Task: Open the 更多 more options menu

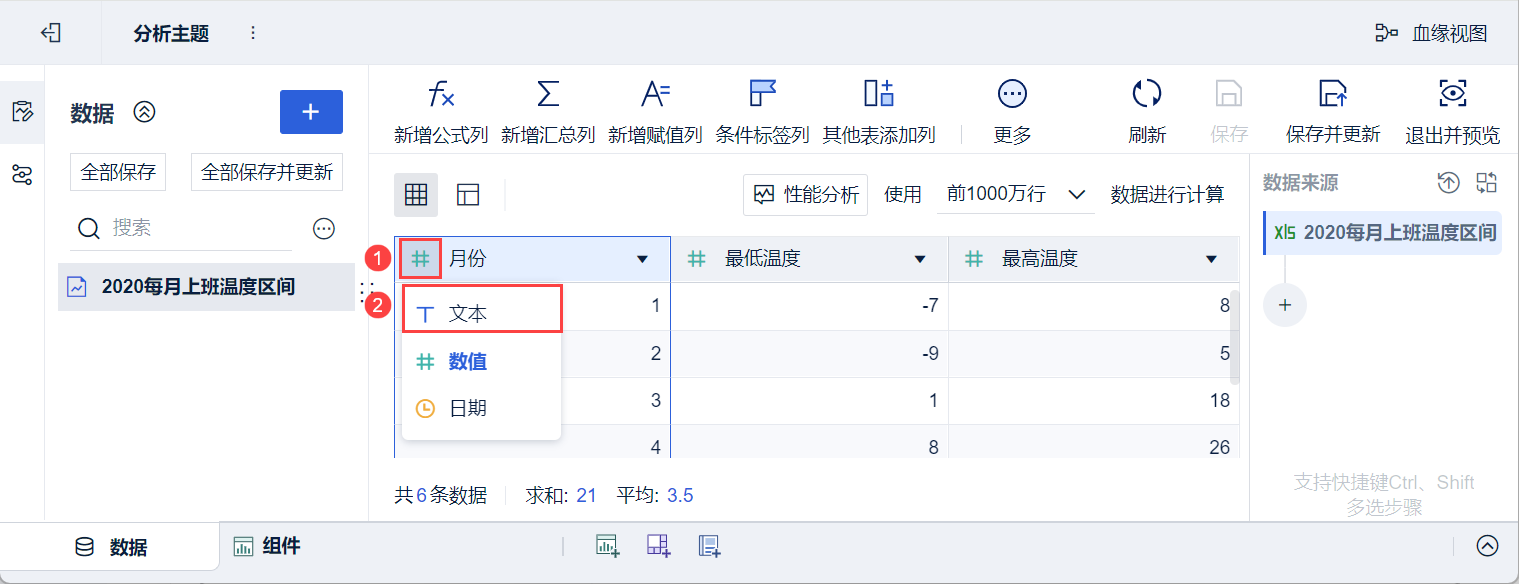Action: pos(1012,94)
